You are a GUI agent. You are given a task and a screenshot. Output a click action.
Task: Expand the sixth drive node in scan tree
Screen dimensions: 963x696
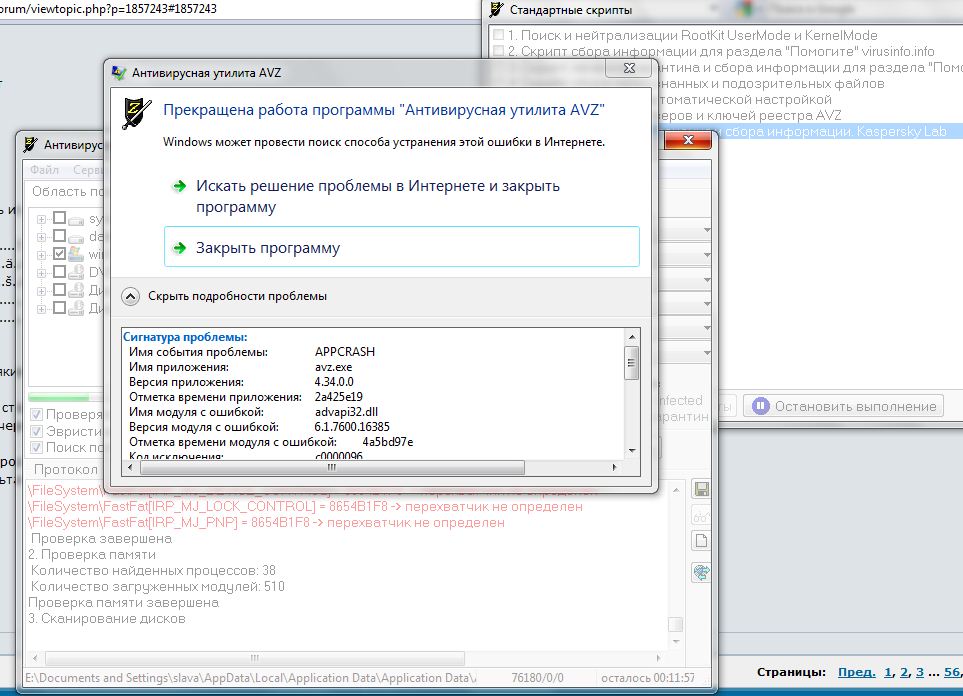tap(41, 308)
